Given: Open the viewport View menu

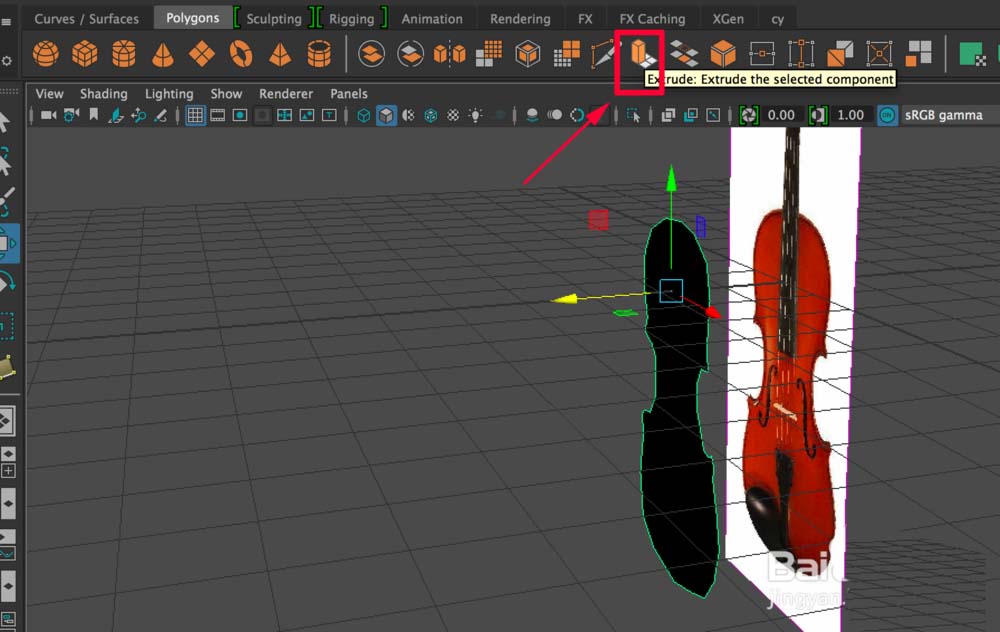Looking at the screenshot, I should 49,94.
